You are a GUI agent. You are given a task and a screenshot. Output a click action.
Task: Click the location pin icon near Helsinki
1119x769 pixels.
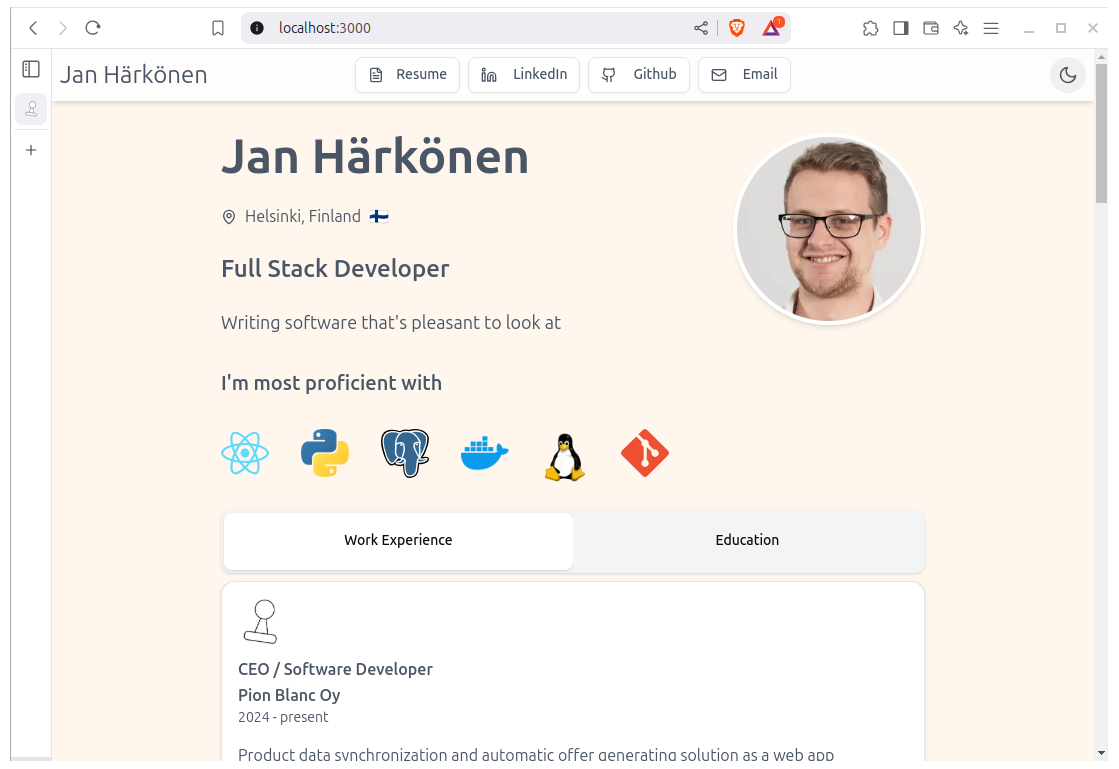tap(228, 217)
